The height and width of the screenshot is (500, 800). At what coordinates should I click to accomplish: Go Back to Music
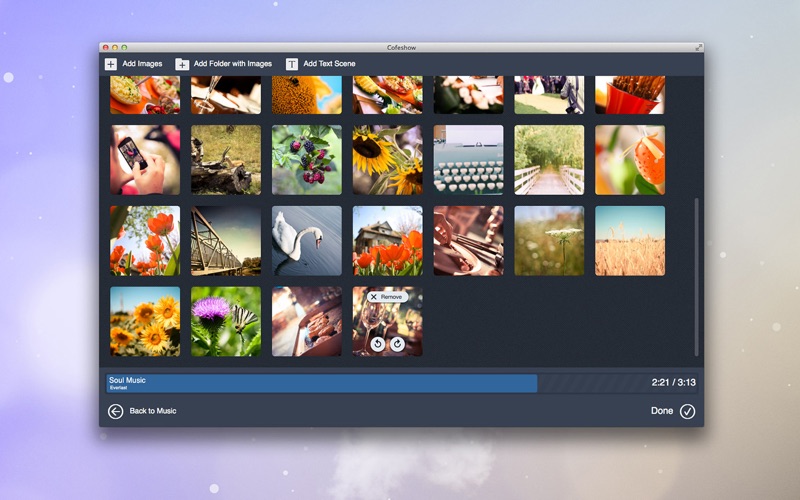point(153,411)
